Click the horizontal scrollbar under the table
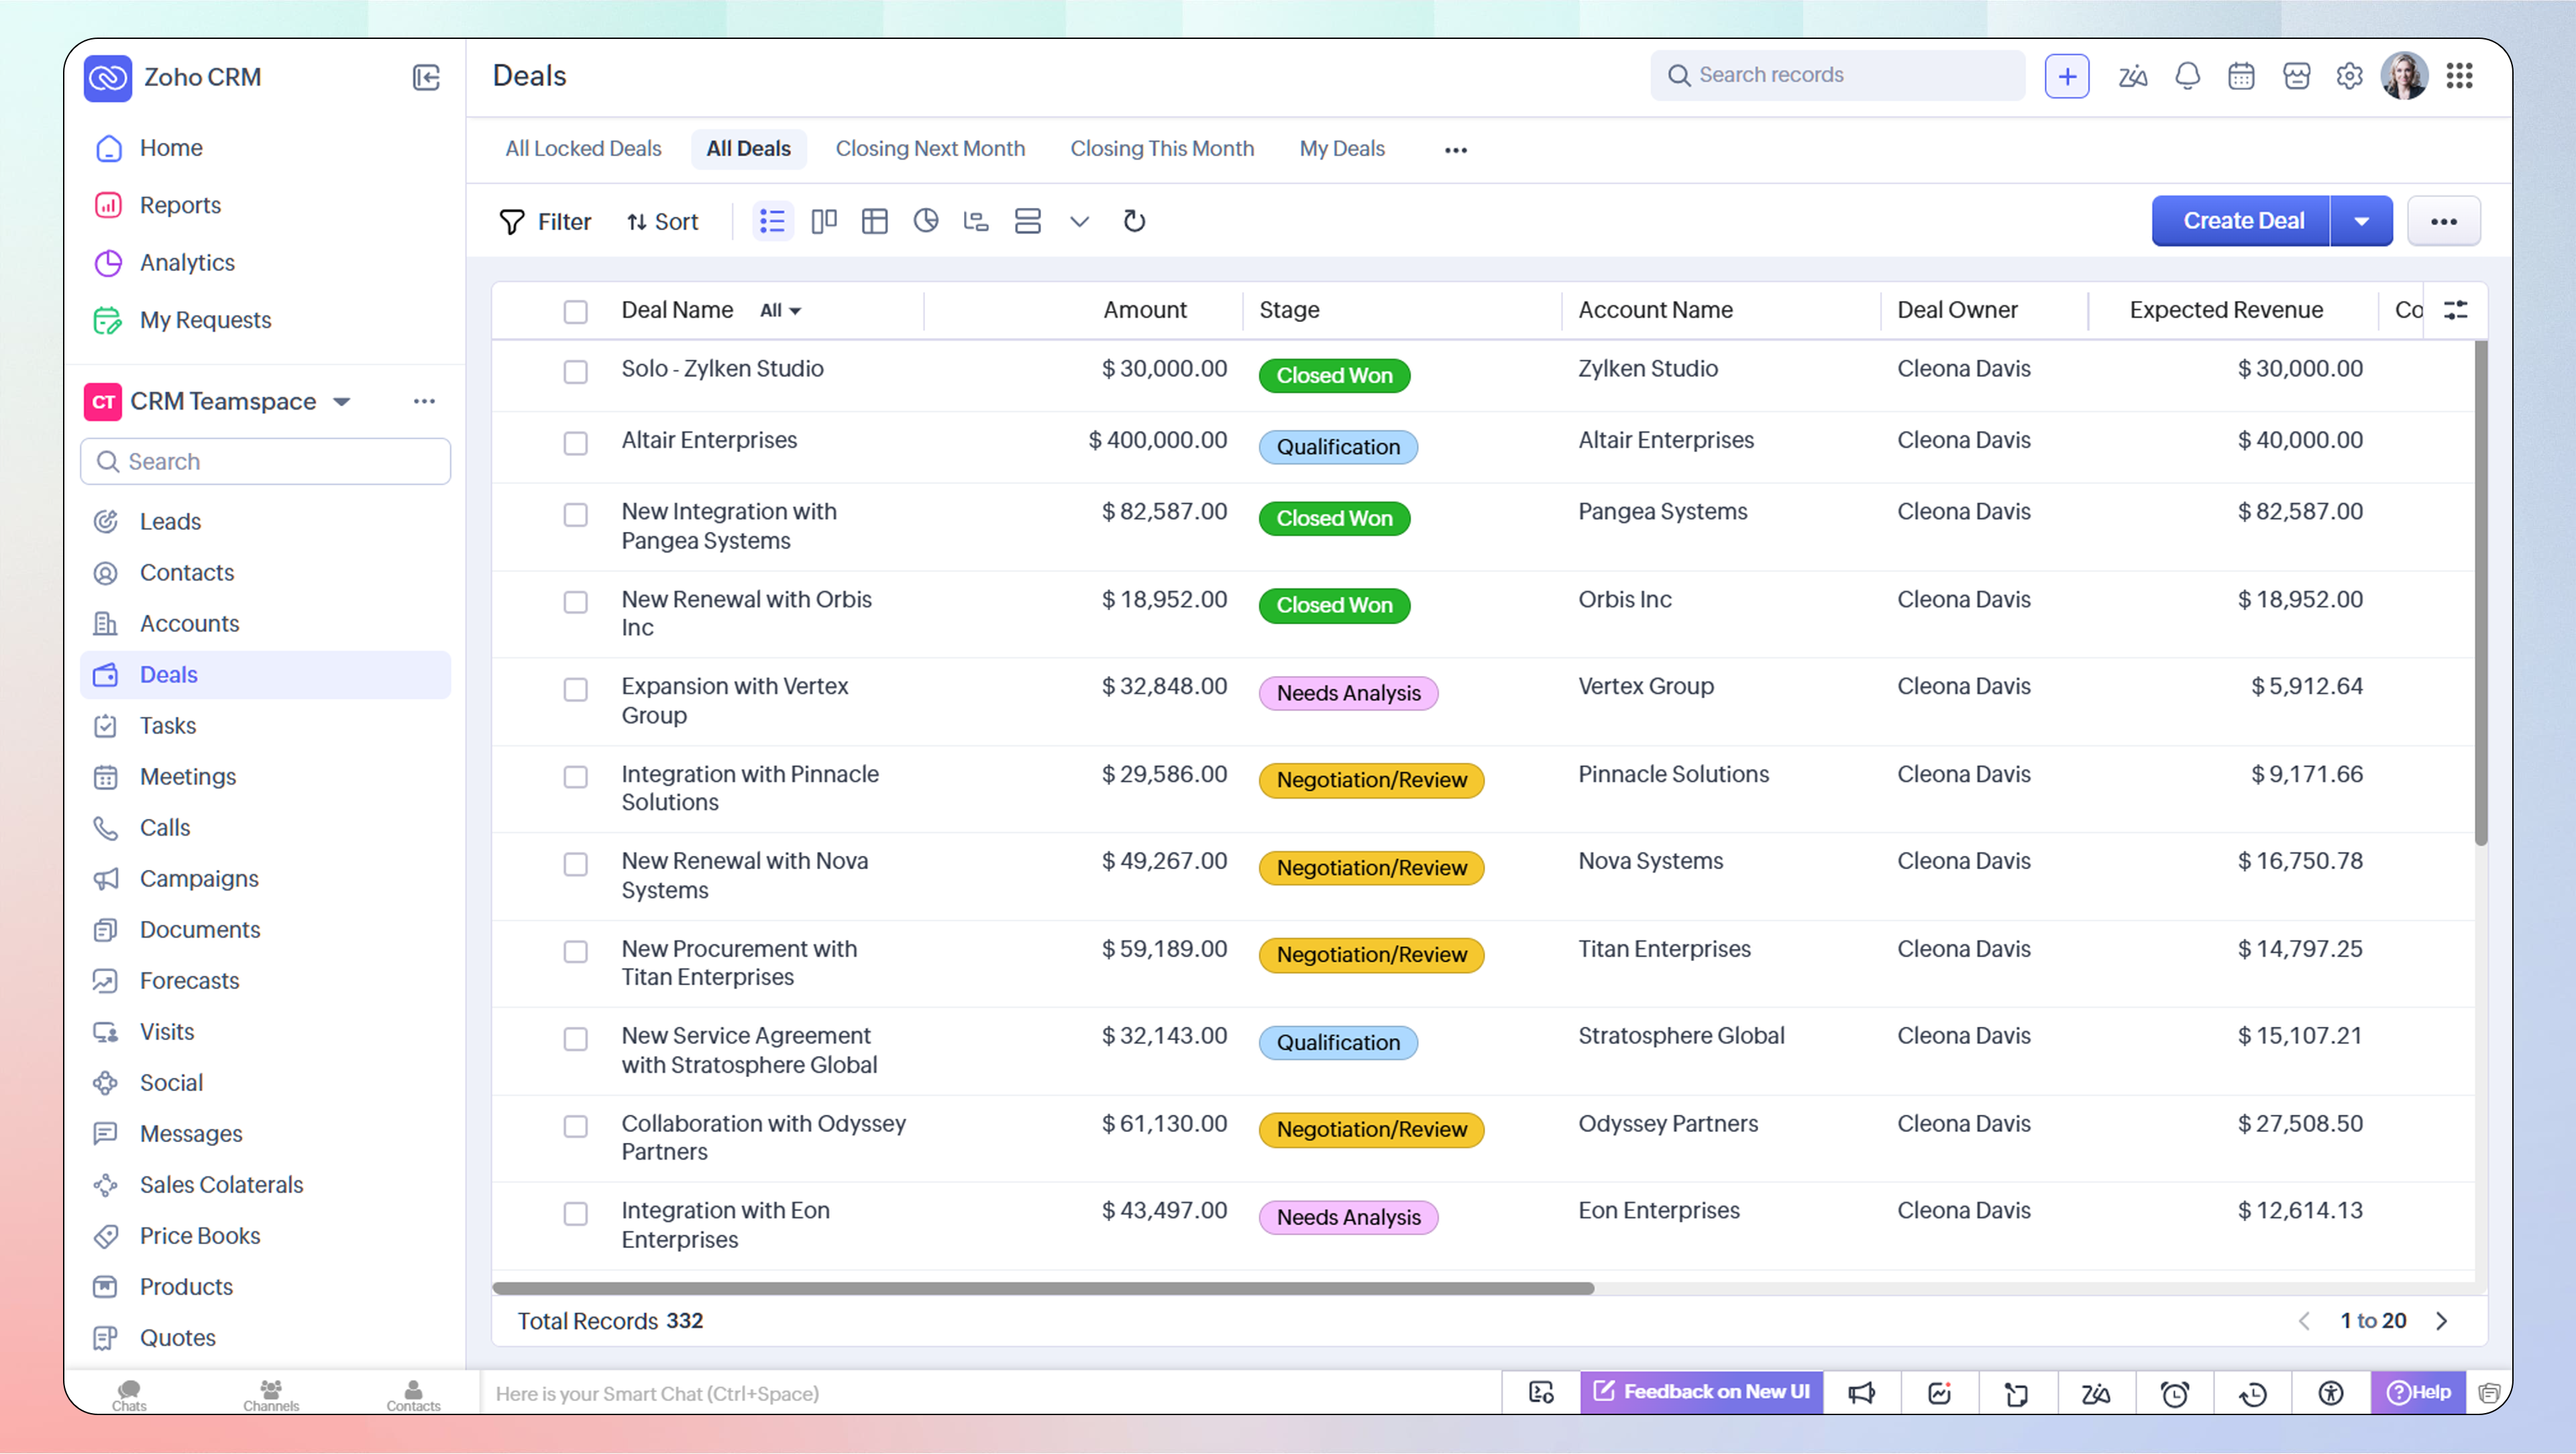 point(1042,1288)
